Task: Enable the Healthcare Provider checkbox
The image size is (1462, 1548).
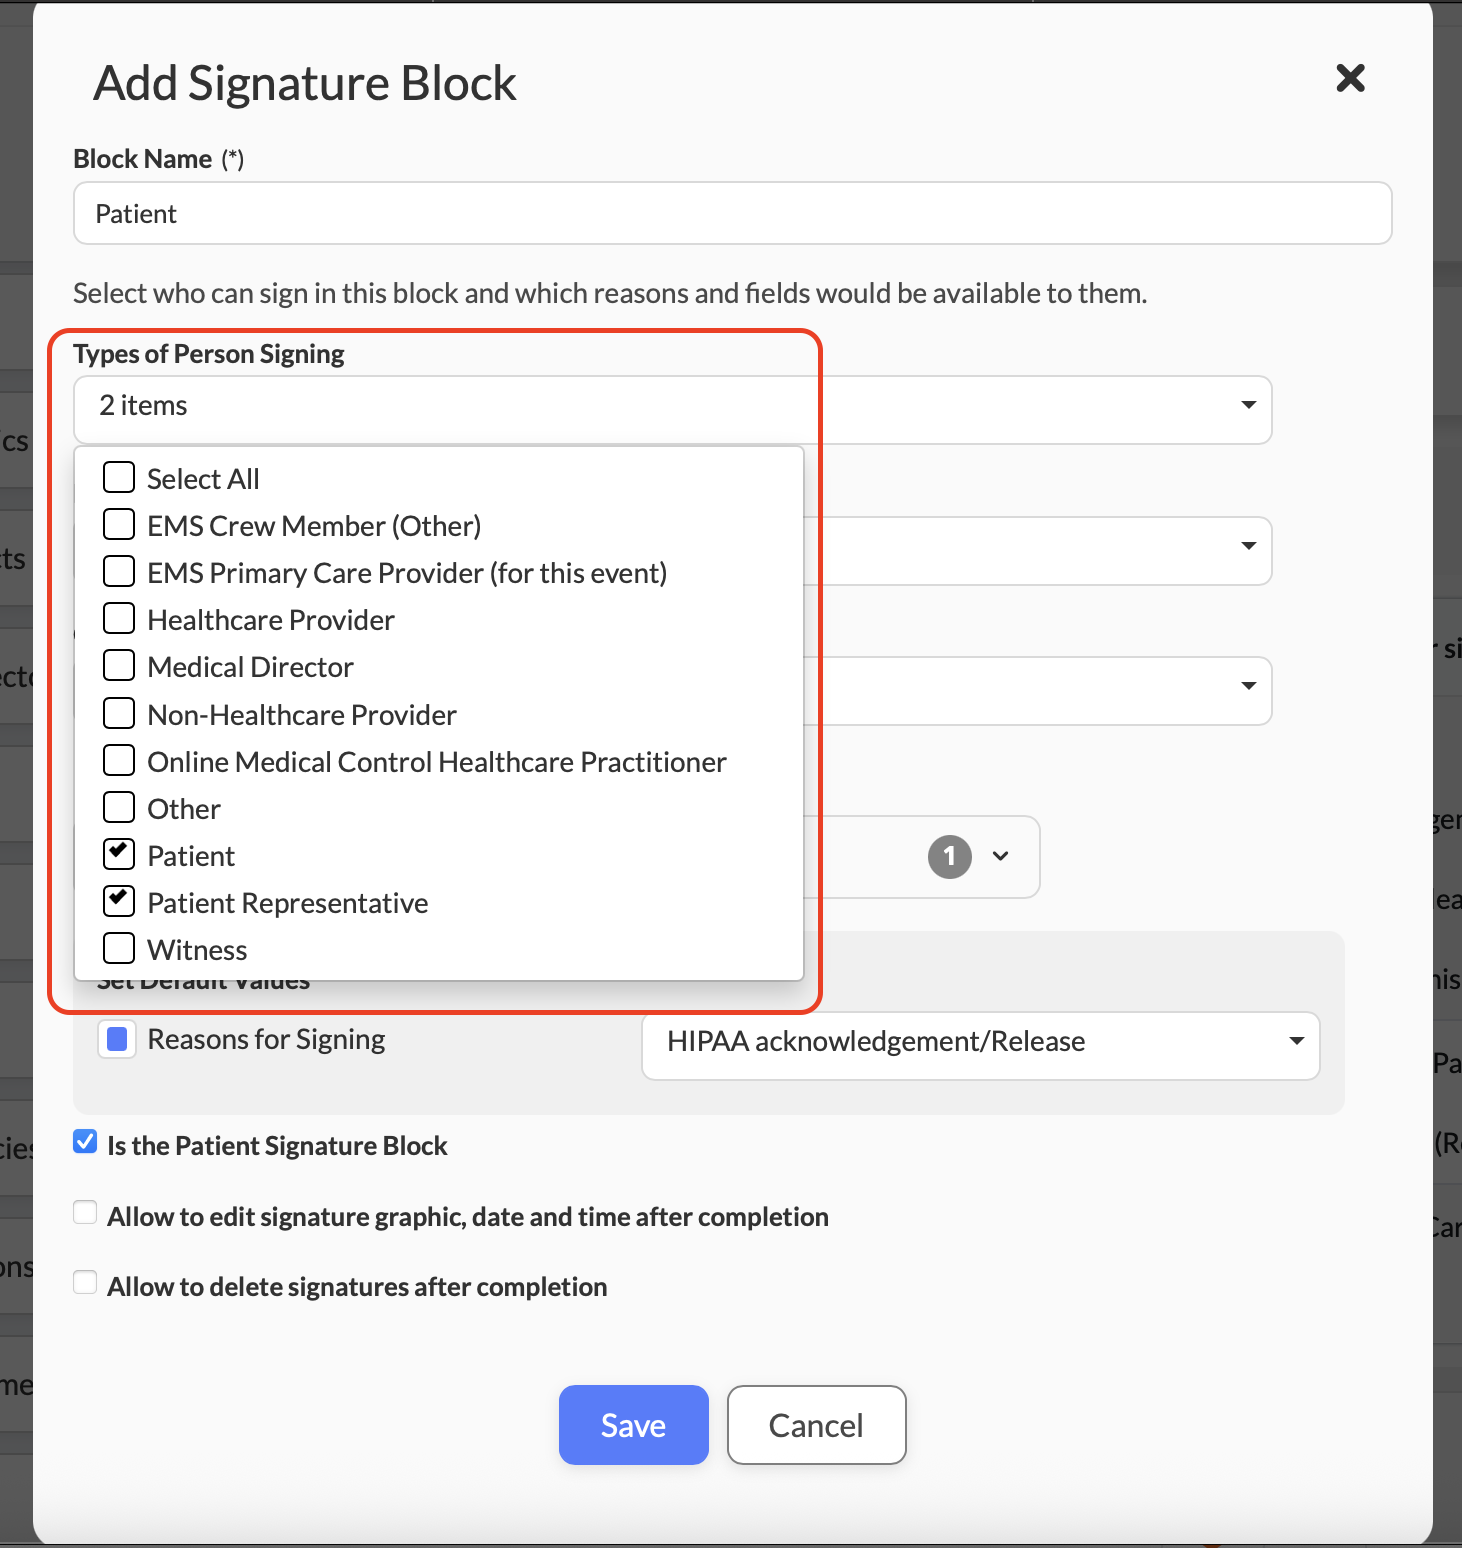Action: [119, 619]
